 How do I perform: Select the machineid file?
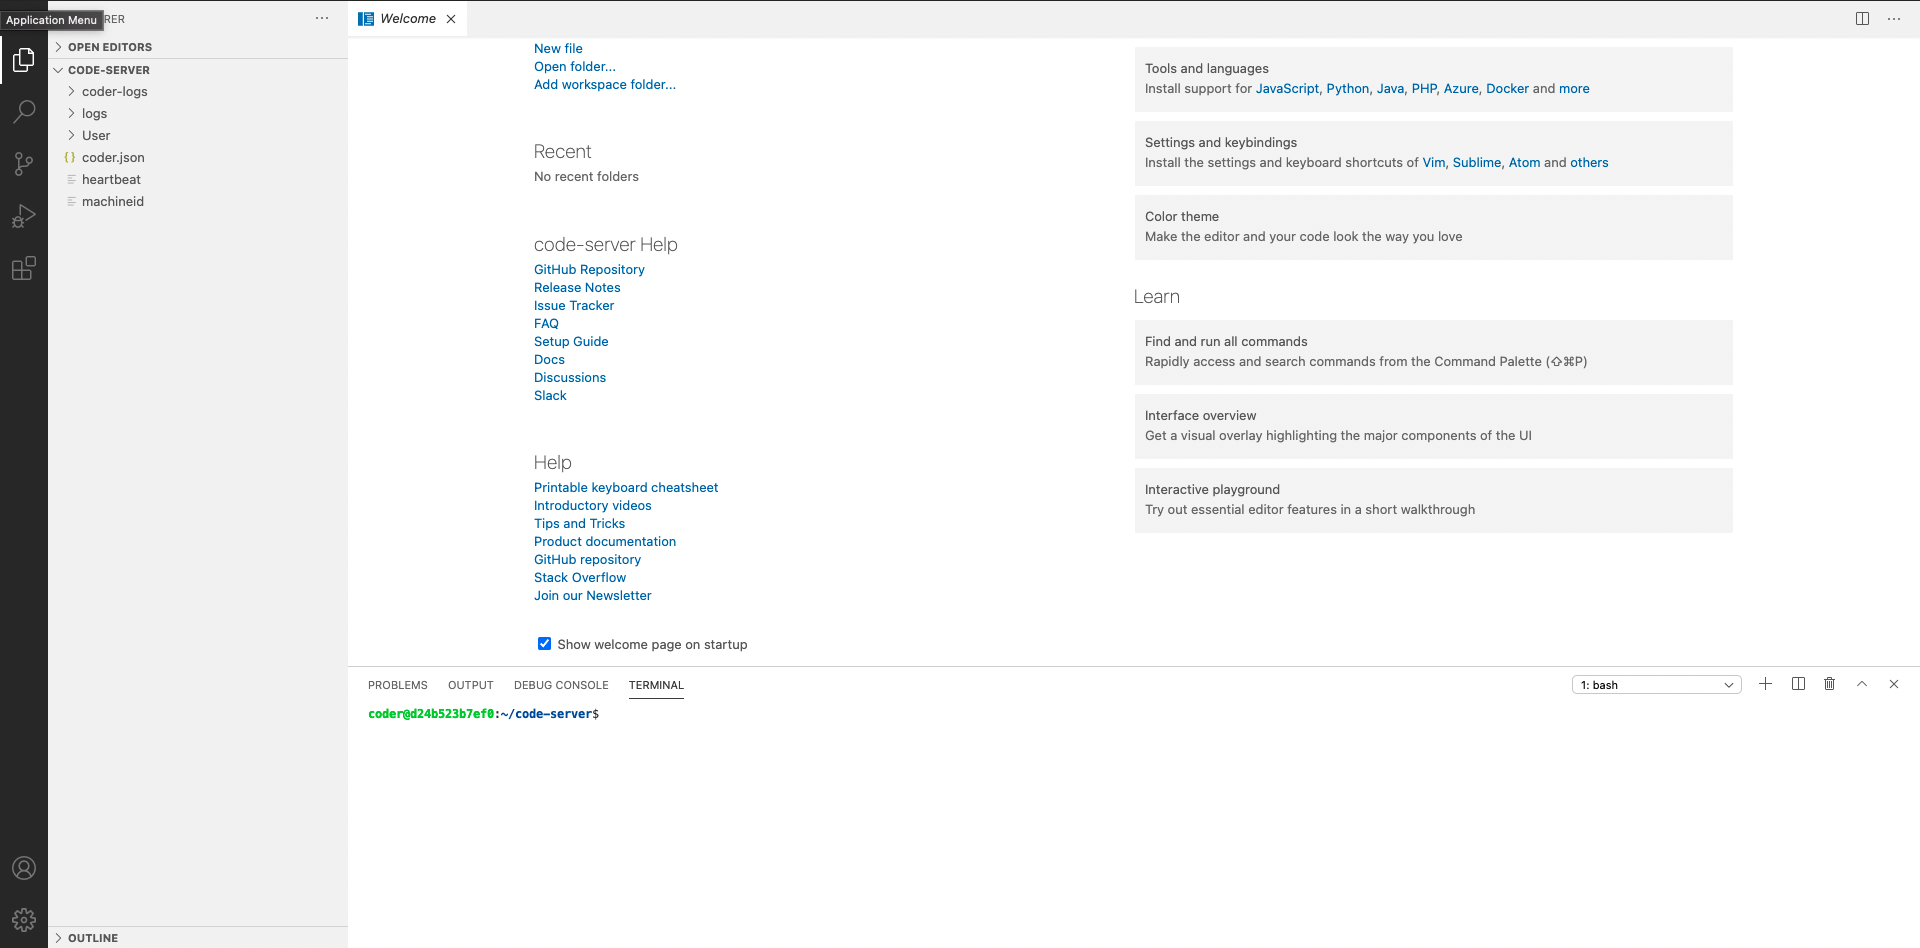coord(198,201)
